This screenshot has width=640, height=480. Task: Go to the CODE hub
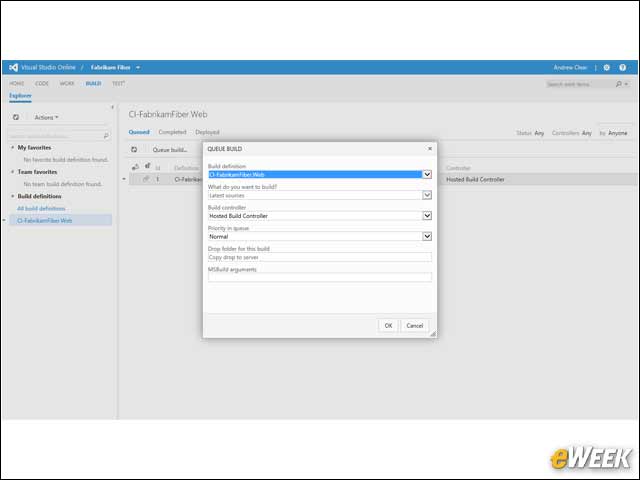[x=42, y=83]
